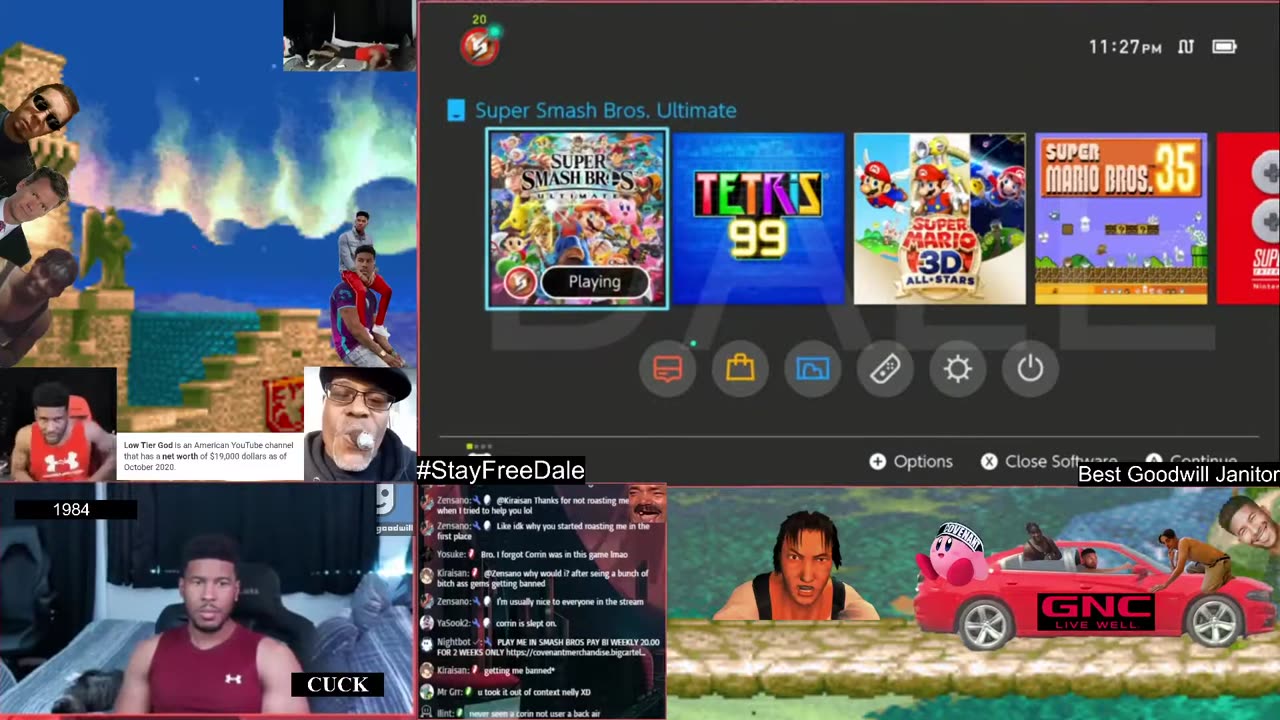1280x720 pixels.
Task: Open Super Mario 3D All-Stars tile
Action: point(940,219)
